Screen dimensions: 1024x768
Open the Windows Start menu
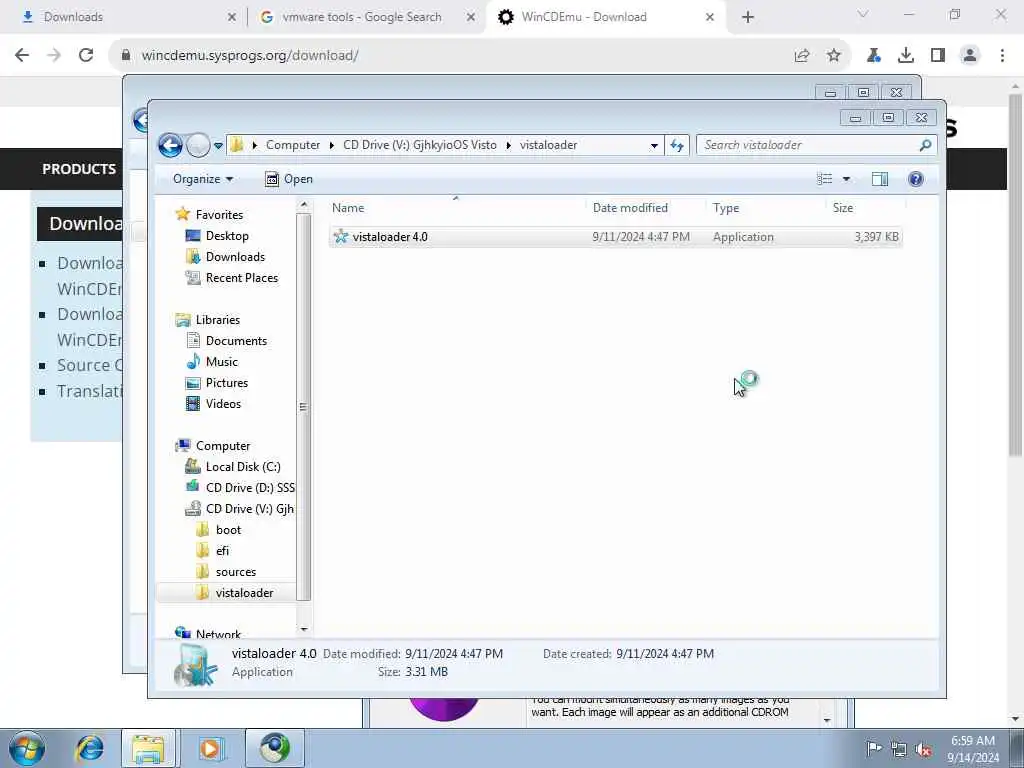pos(27,748)
